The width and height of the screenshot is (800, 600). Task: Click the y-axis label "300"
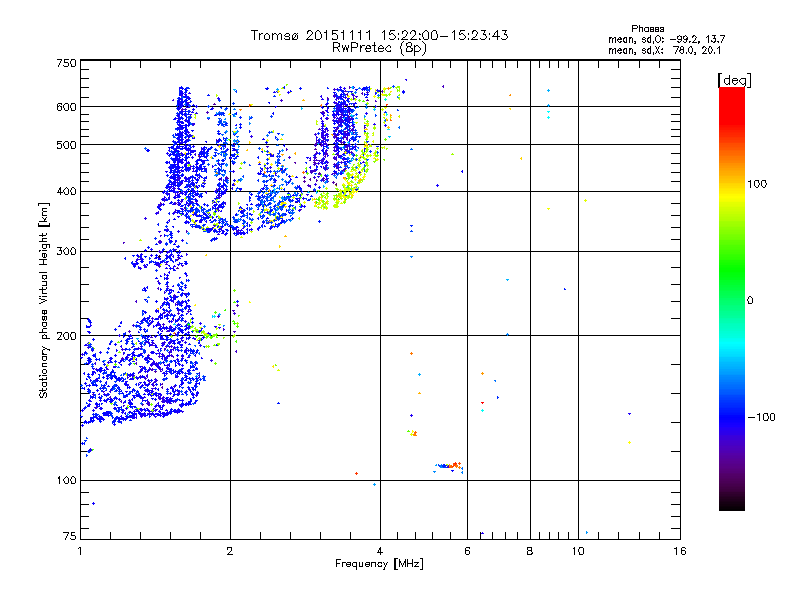[x=66, y=252]
